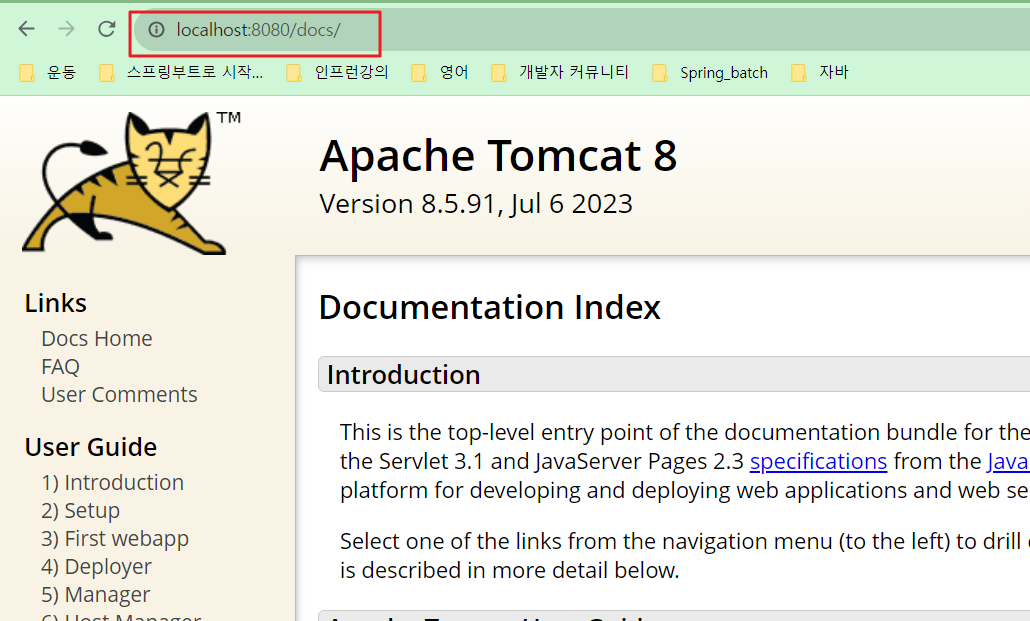Open the FAQ link
1030x621 pixels.
(x=60, y=367)
